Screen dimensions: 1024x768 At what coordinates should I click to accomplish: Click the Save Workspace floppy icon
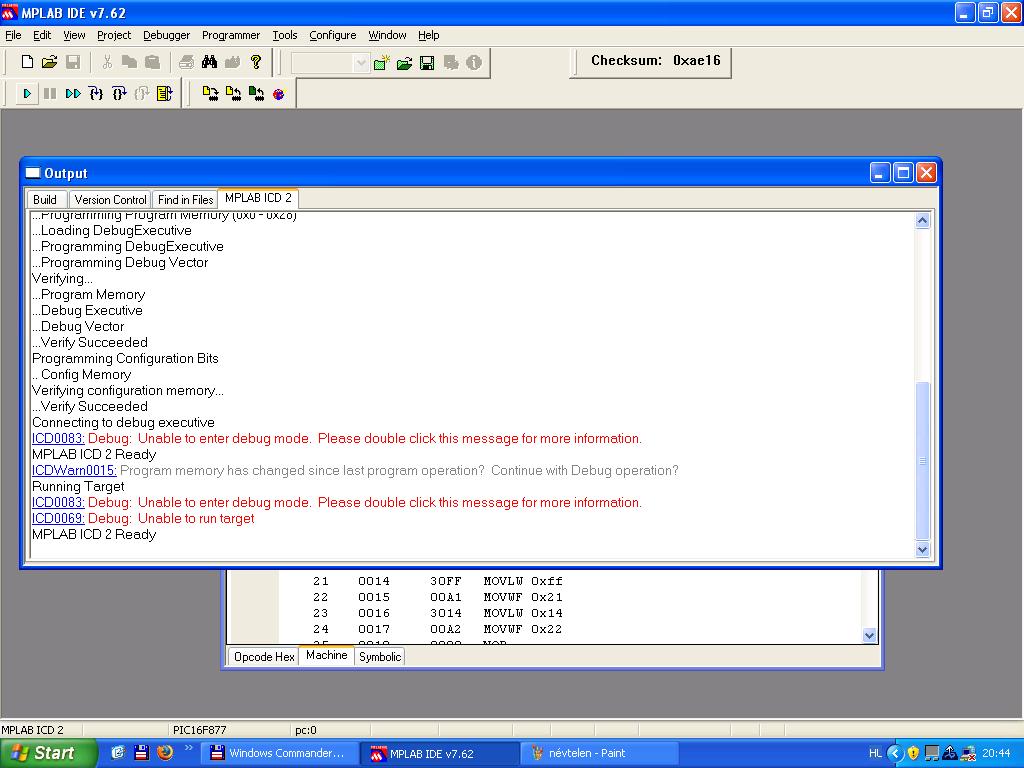[x=427, y=63]
